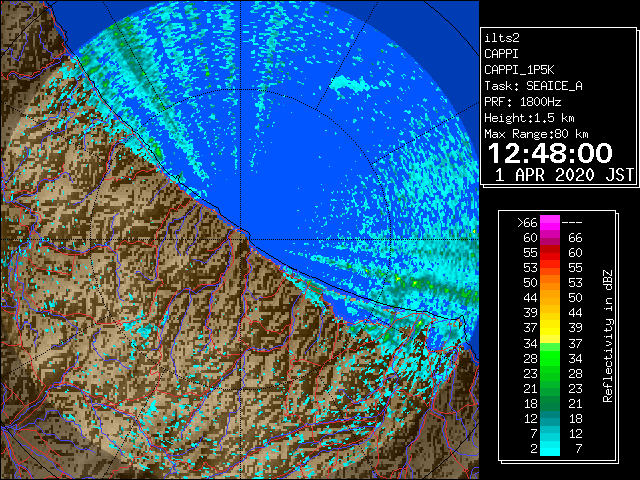The height and width of the screenshot is (480, 640).
Task: Pick the orange 50–53 dBZ legend swatch
Action: click(x=549, y=282)
